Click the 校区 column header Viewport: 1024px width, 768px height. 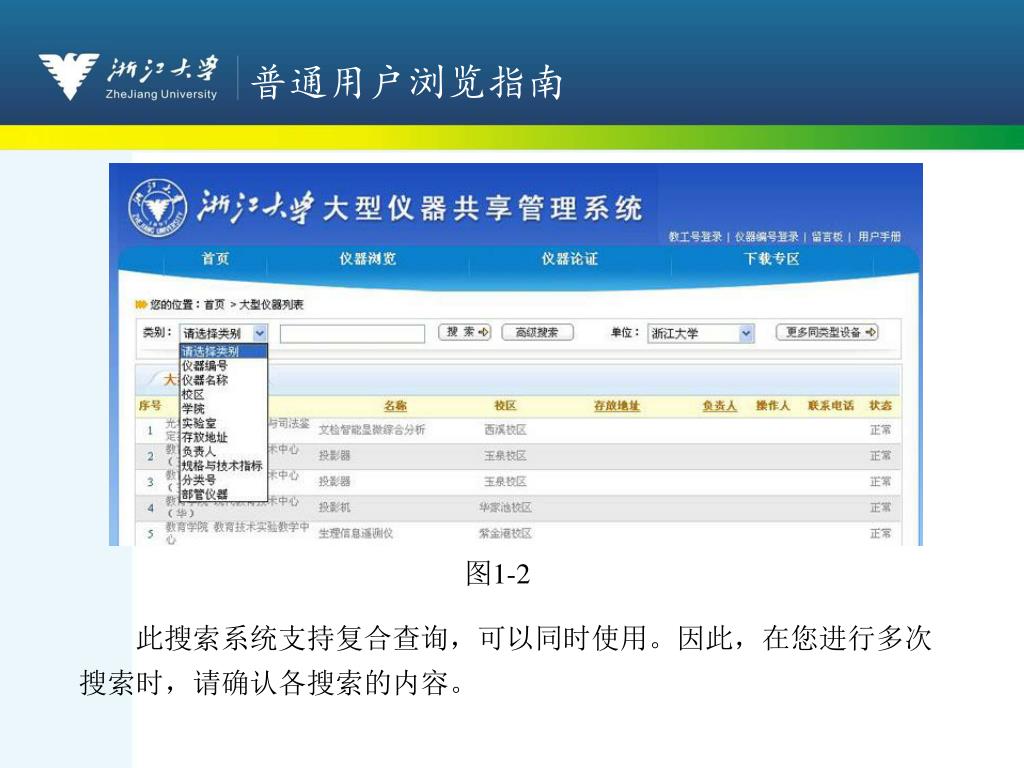505,406
